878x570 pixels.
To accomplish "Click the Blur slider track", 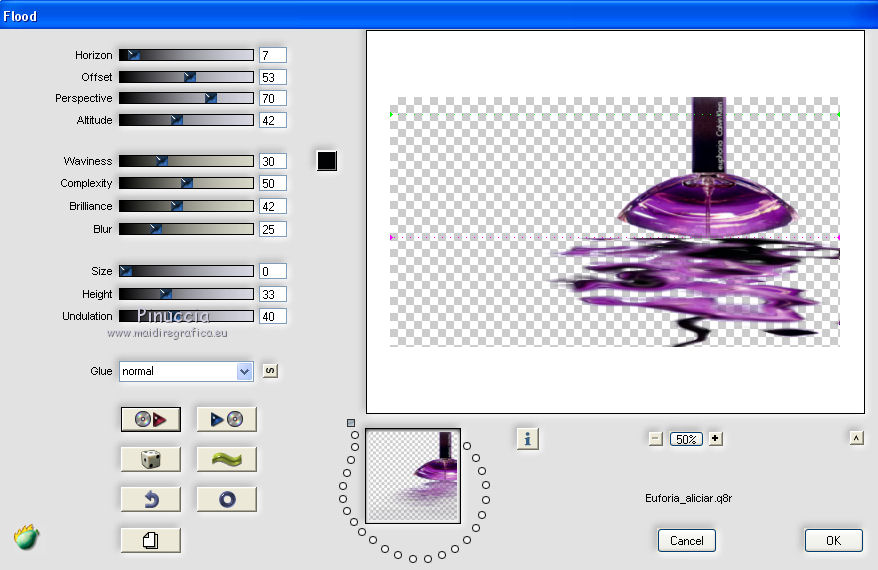I will point(186,229).
